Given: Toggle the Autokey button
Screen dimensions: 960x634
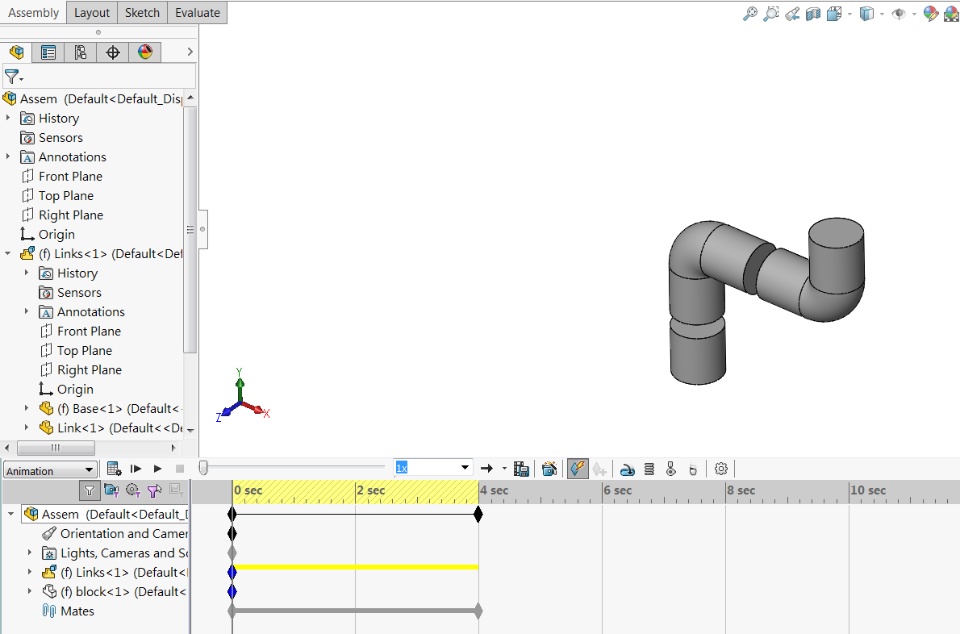Looking at the screenshot, I should point(578,469).
